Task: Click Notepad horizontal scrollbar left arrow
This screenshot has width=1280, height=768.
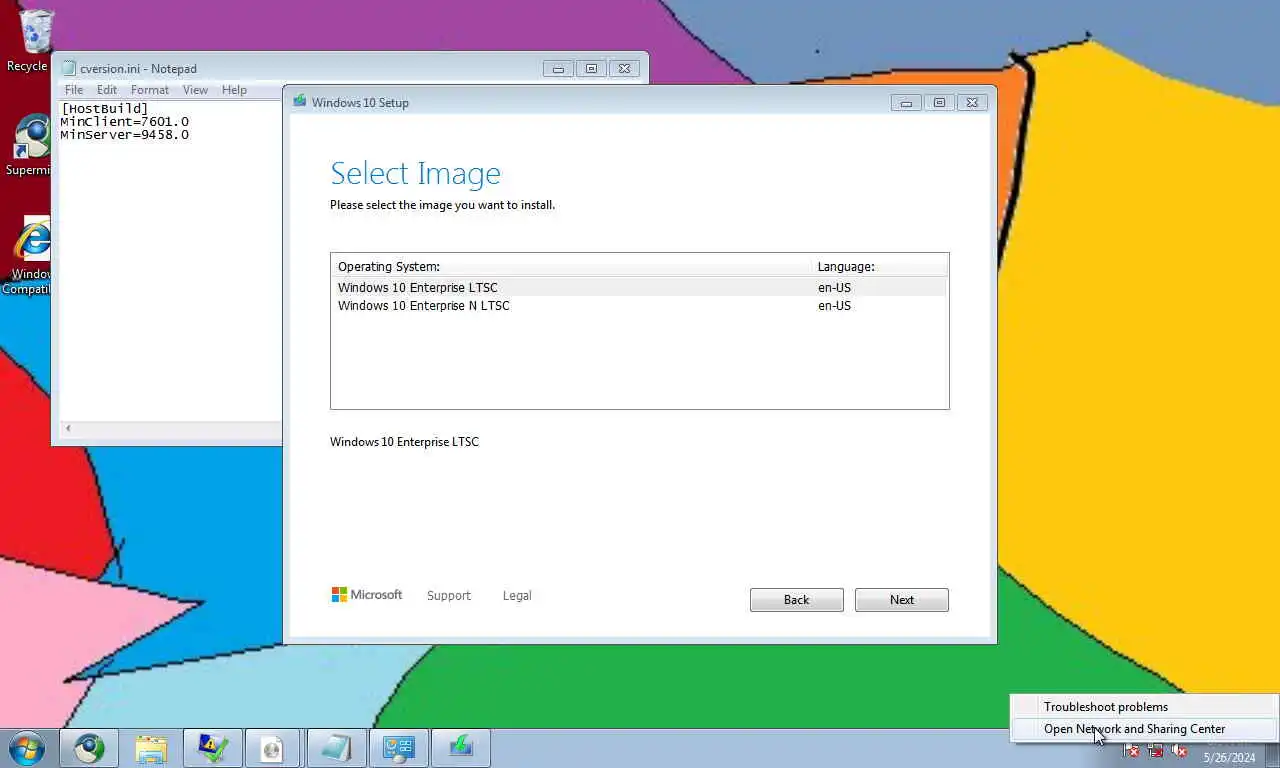Action: point(68,429)
